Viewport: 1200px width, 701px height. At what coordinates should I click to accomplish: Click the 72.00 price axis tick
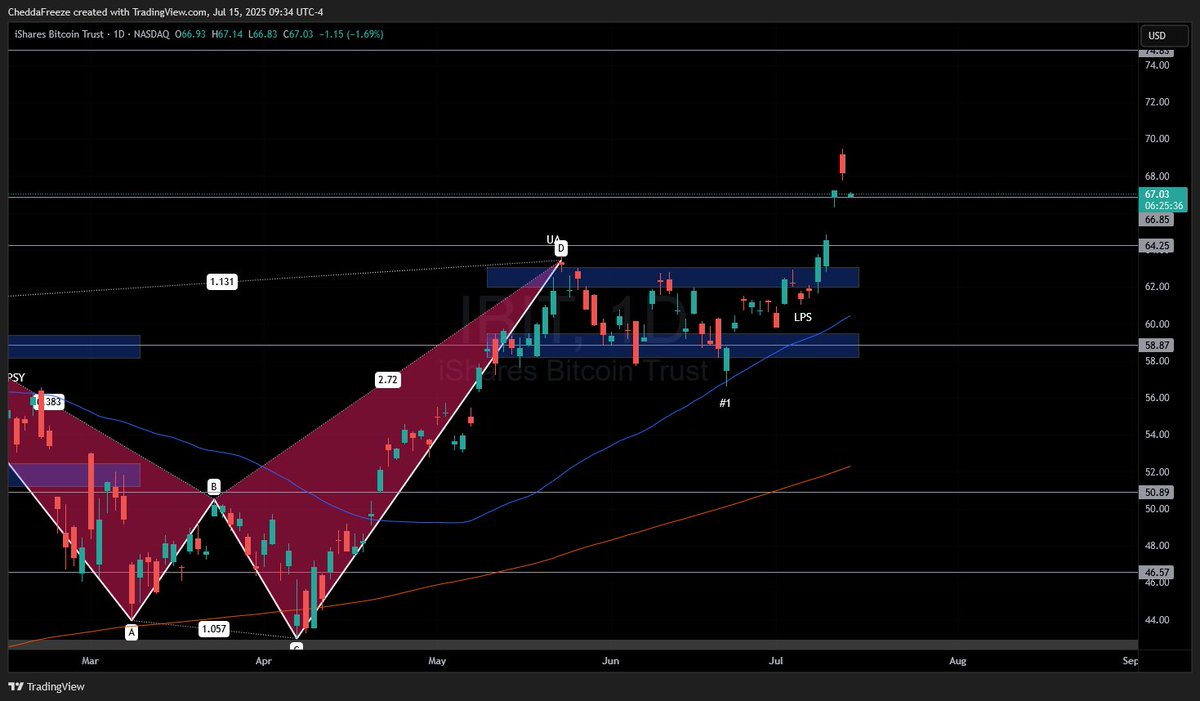click(1157, 102)
